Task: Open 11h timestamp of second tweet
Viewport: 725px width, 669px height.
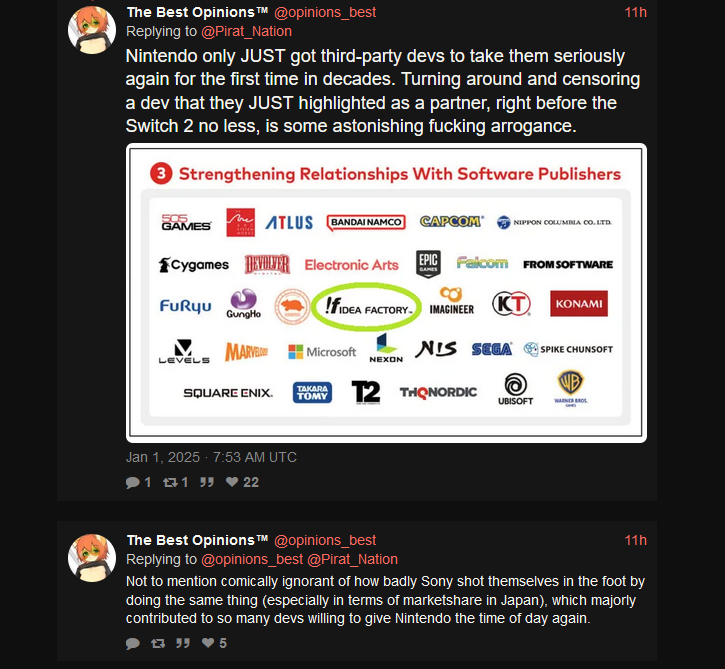Action: pos(635,540)
